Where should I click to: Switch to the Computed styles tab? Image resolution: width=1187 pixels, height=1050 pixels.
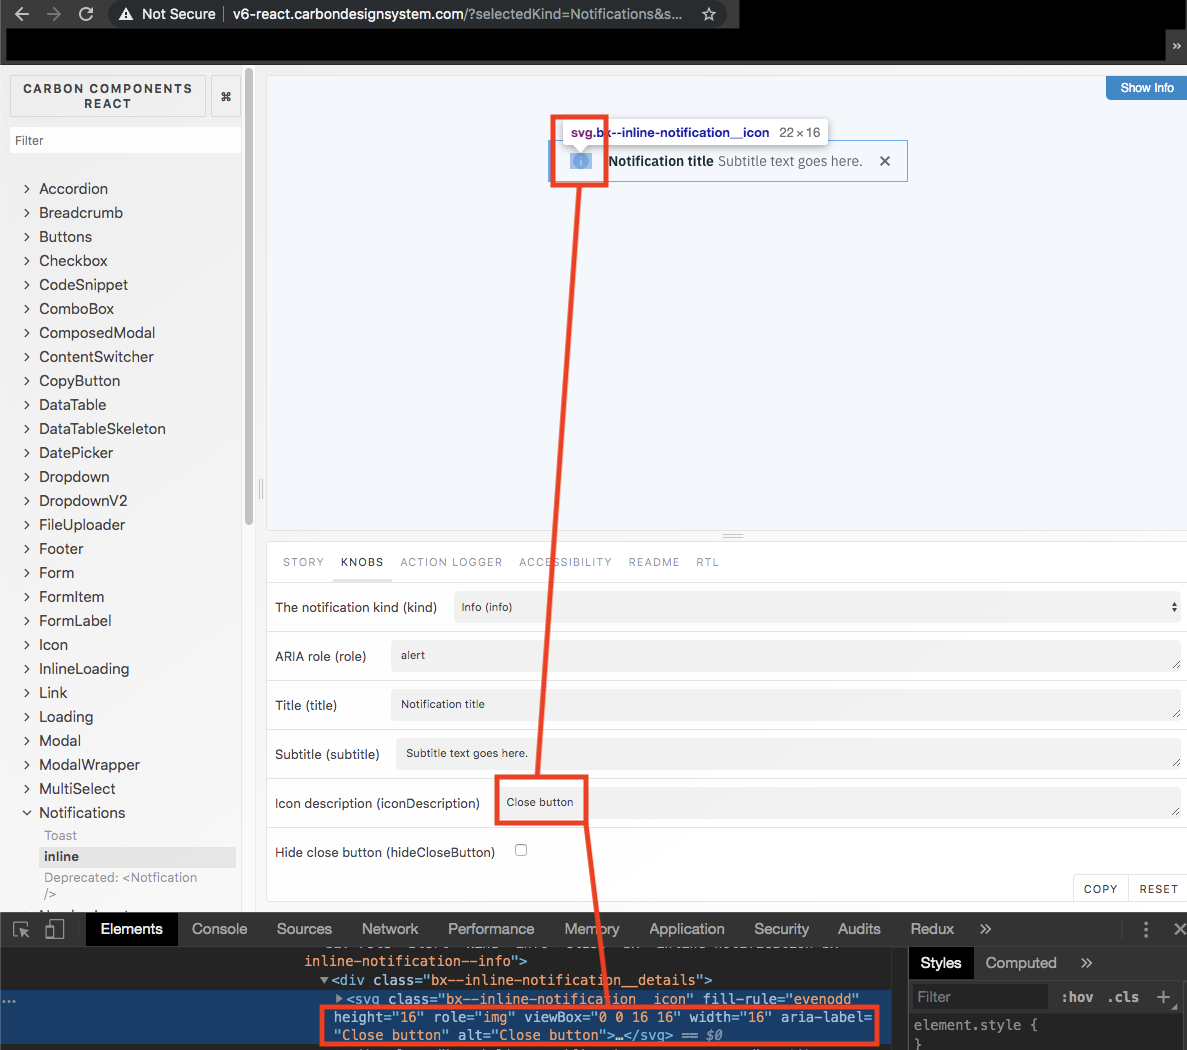click(1020, 963)
